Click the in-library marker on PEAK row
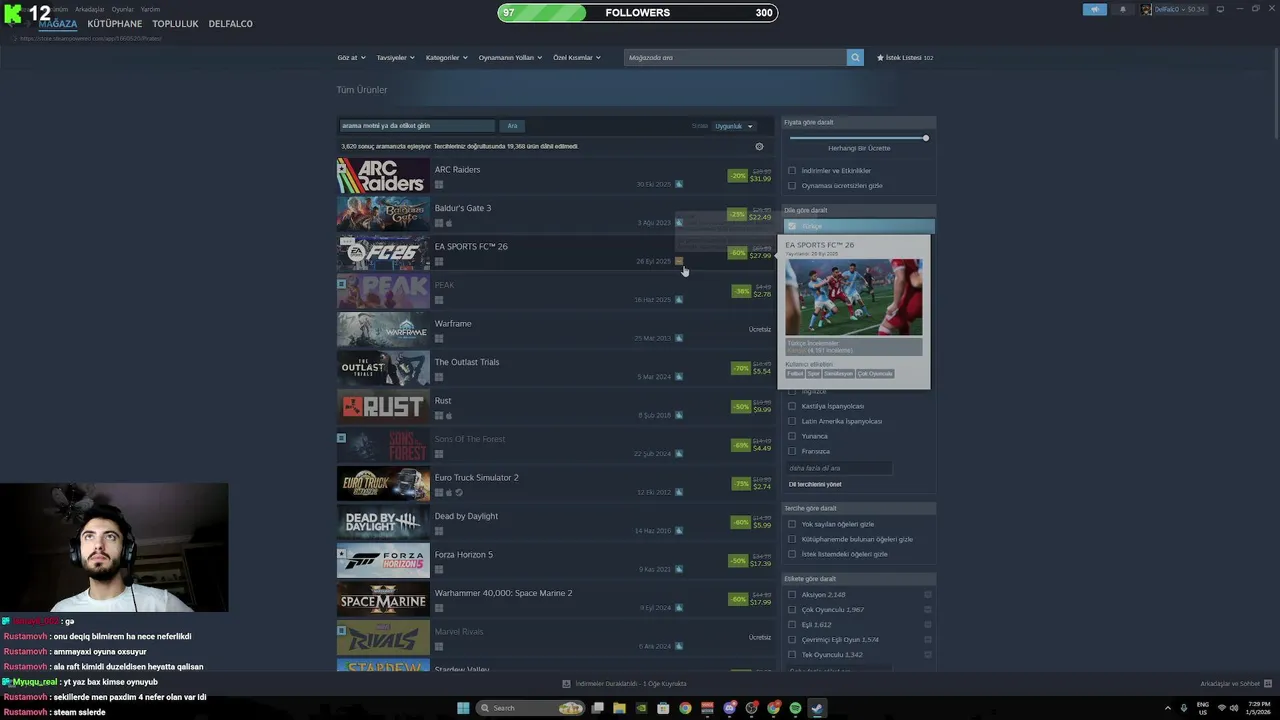This screenshot has height=720, width=1280. (341, 284)
